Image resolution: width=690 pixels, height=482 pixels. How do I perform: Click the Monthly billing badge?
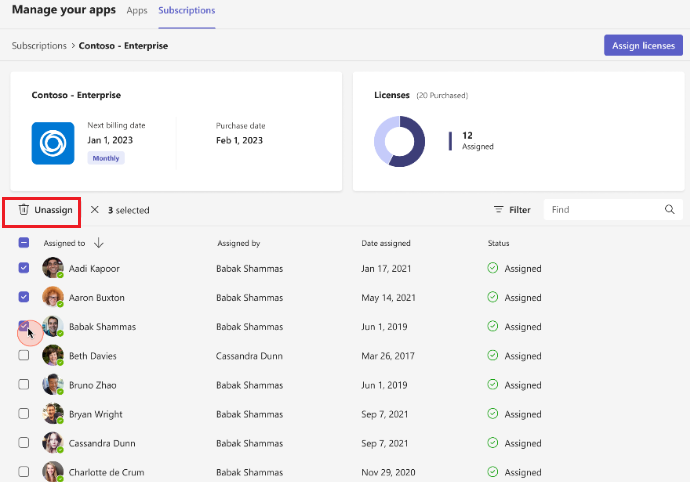106,158
